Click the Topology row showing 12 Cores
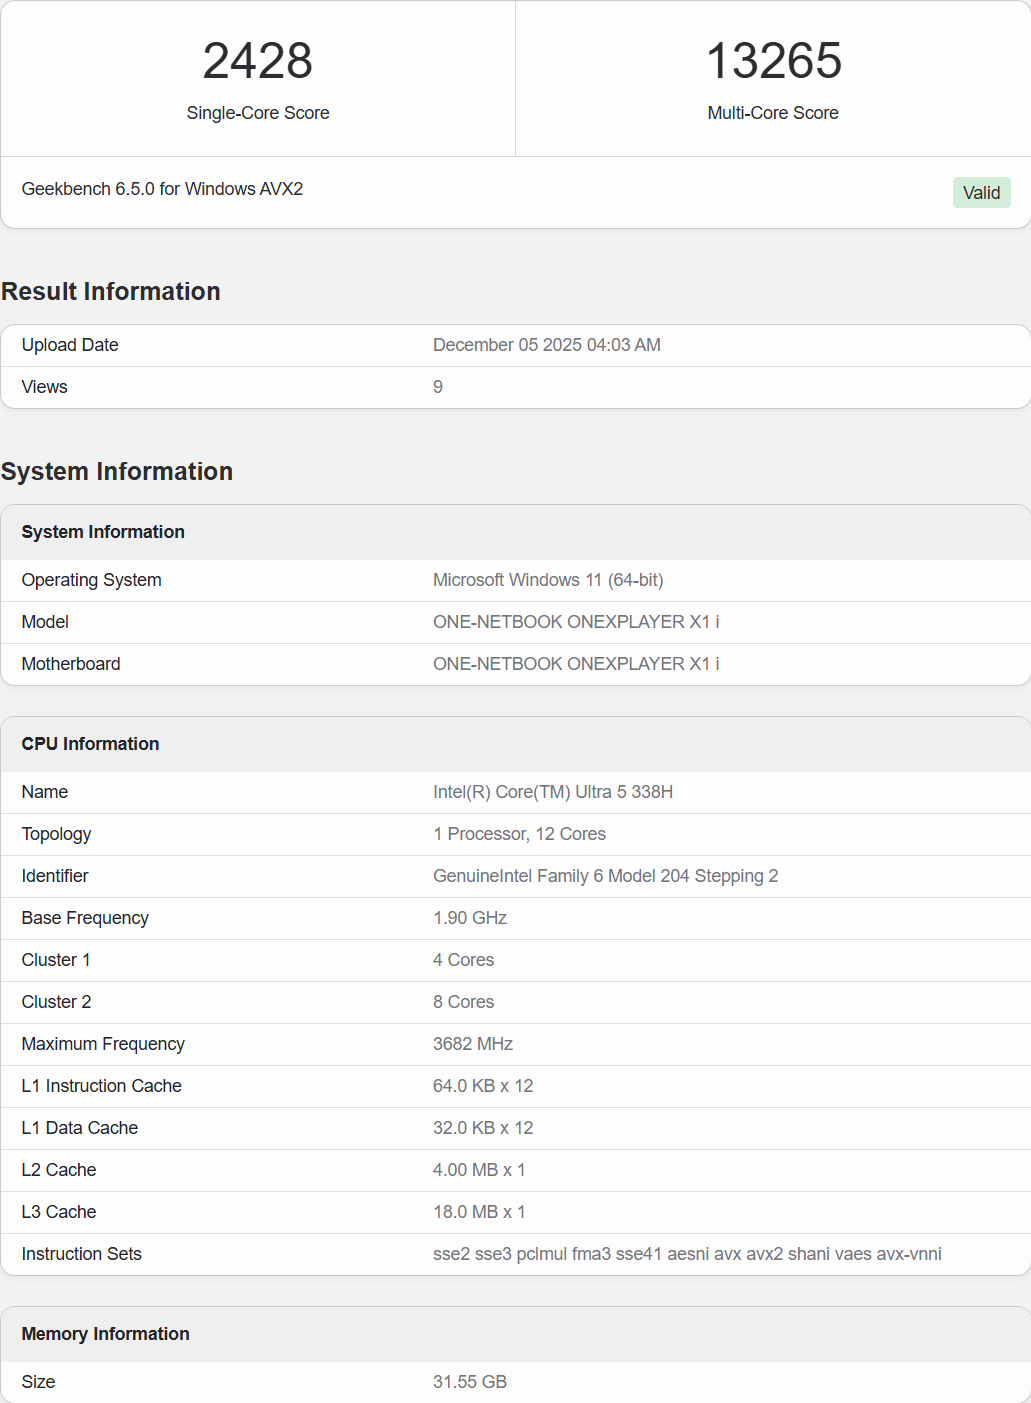Viewport: 1031px width, 1403px height. tap(519, 834)
